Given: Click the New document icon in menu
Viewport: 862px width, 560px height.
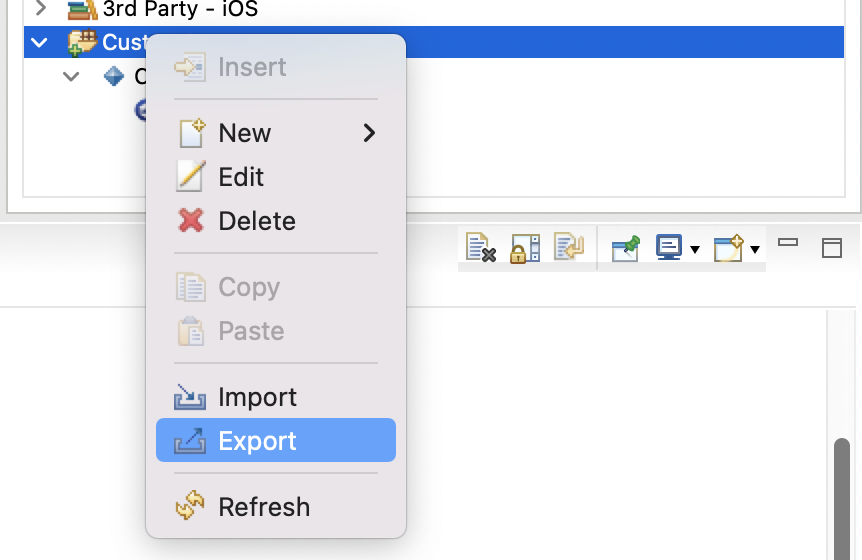Looking at the screenshot, I should tap(191, 133).
